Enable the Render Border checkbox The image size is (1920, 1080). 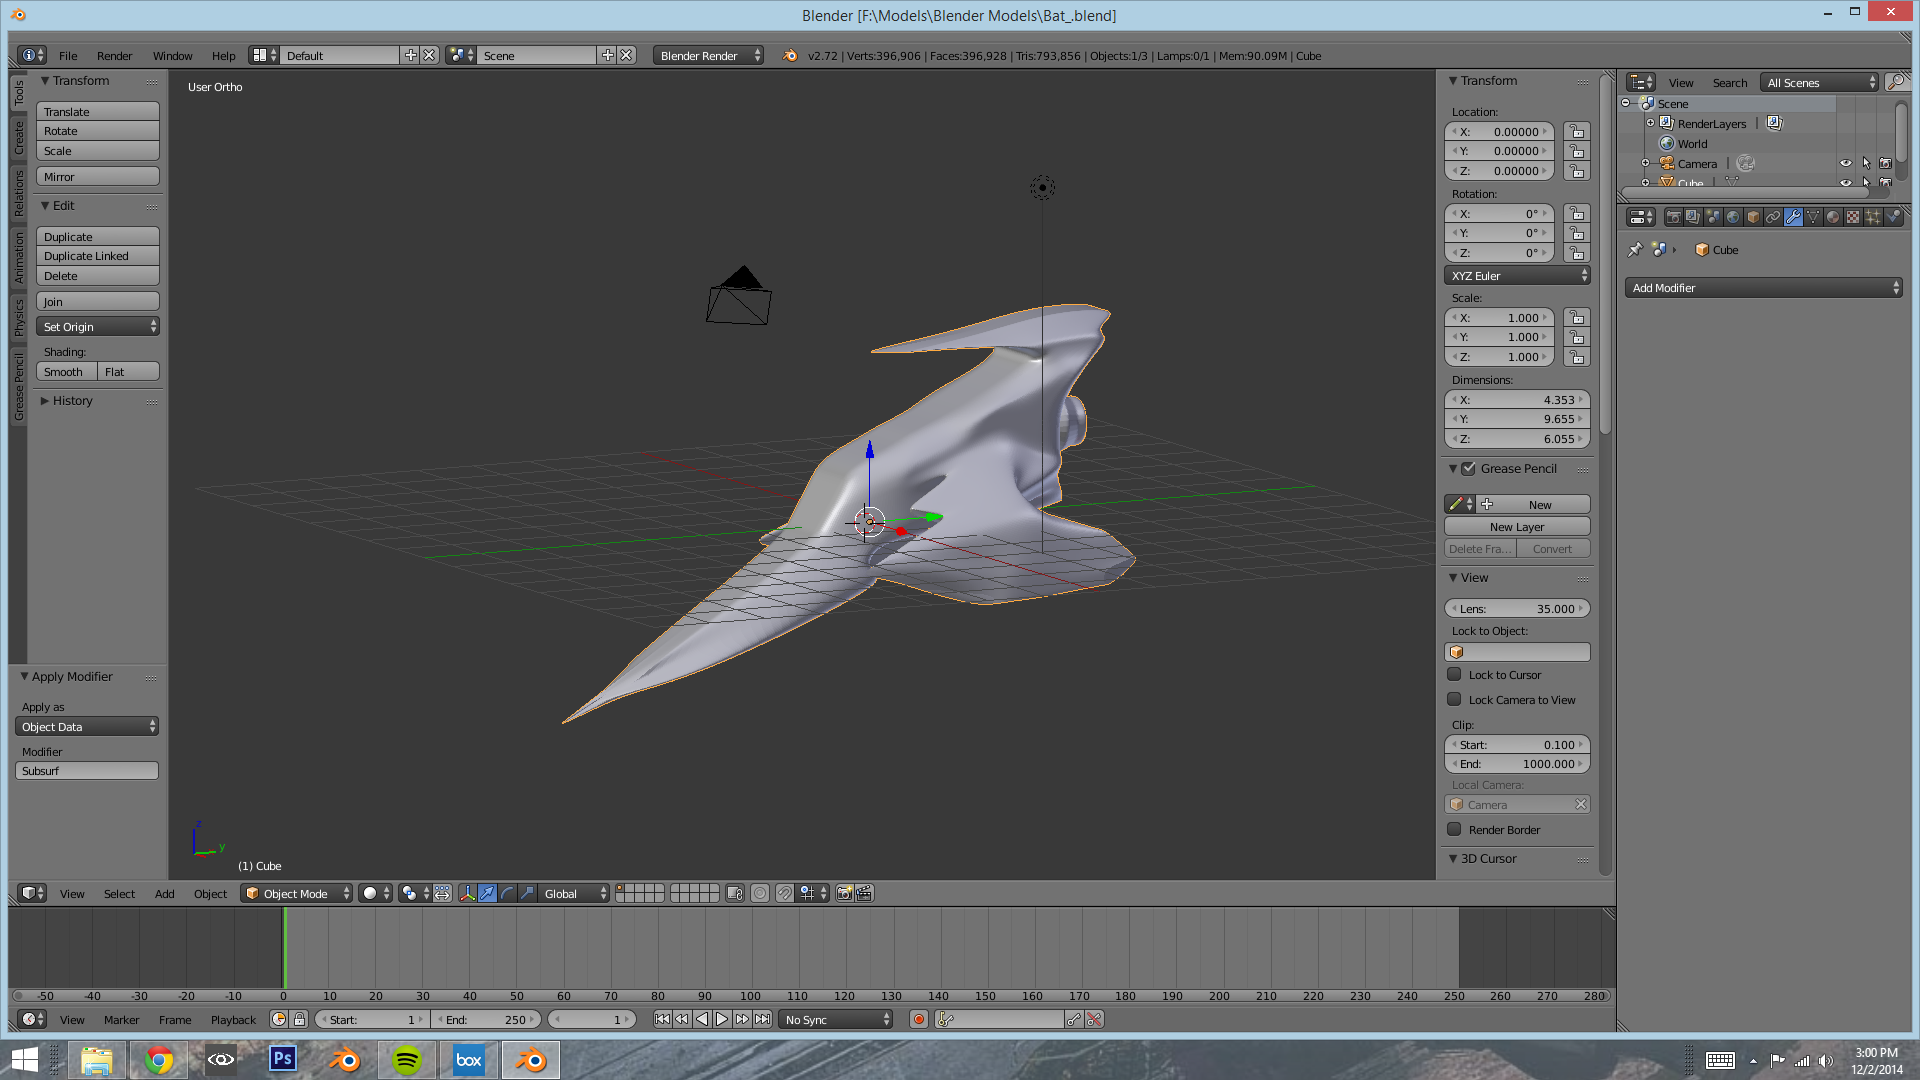[x=1454, y=830]
